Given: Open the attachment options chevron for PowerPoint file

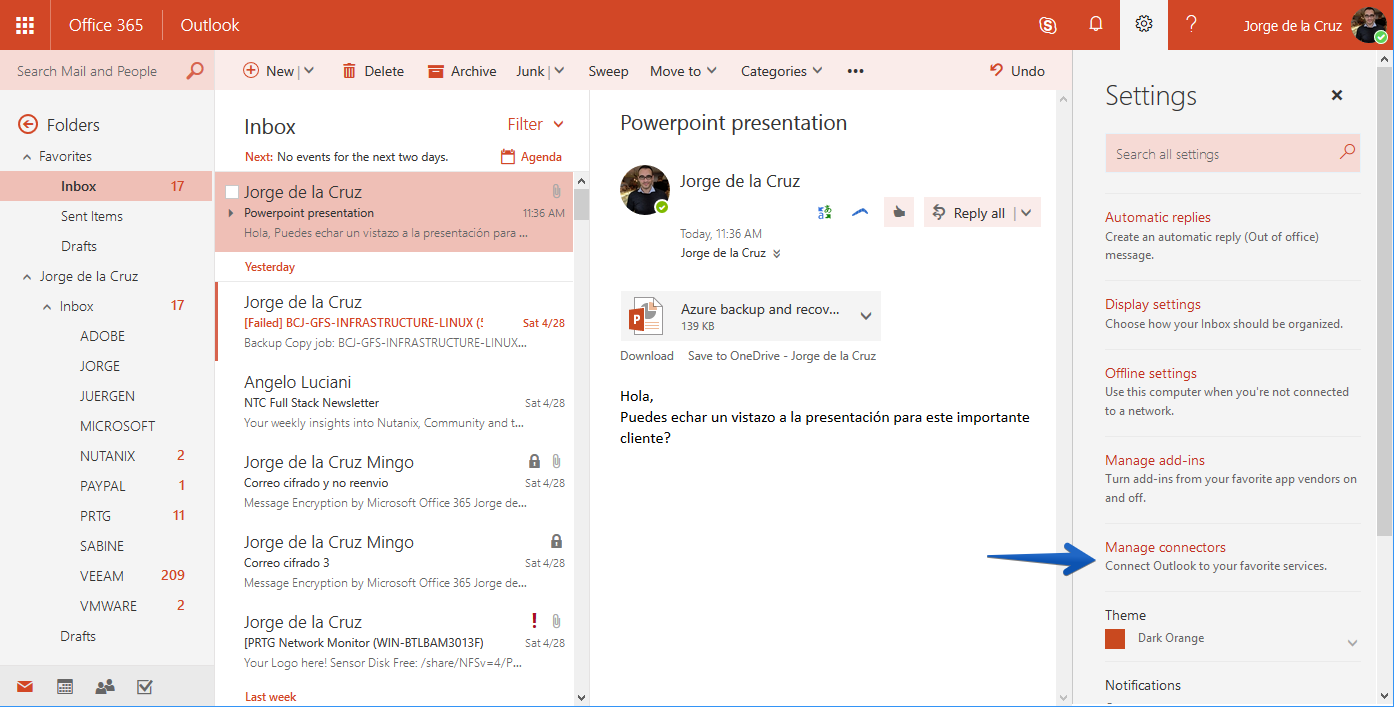Looking at the screenshot, I should [866, 316].
